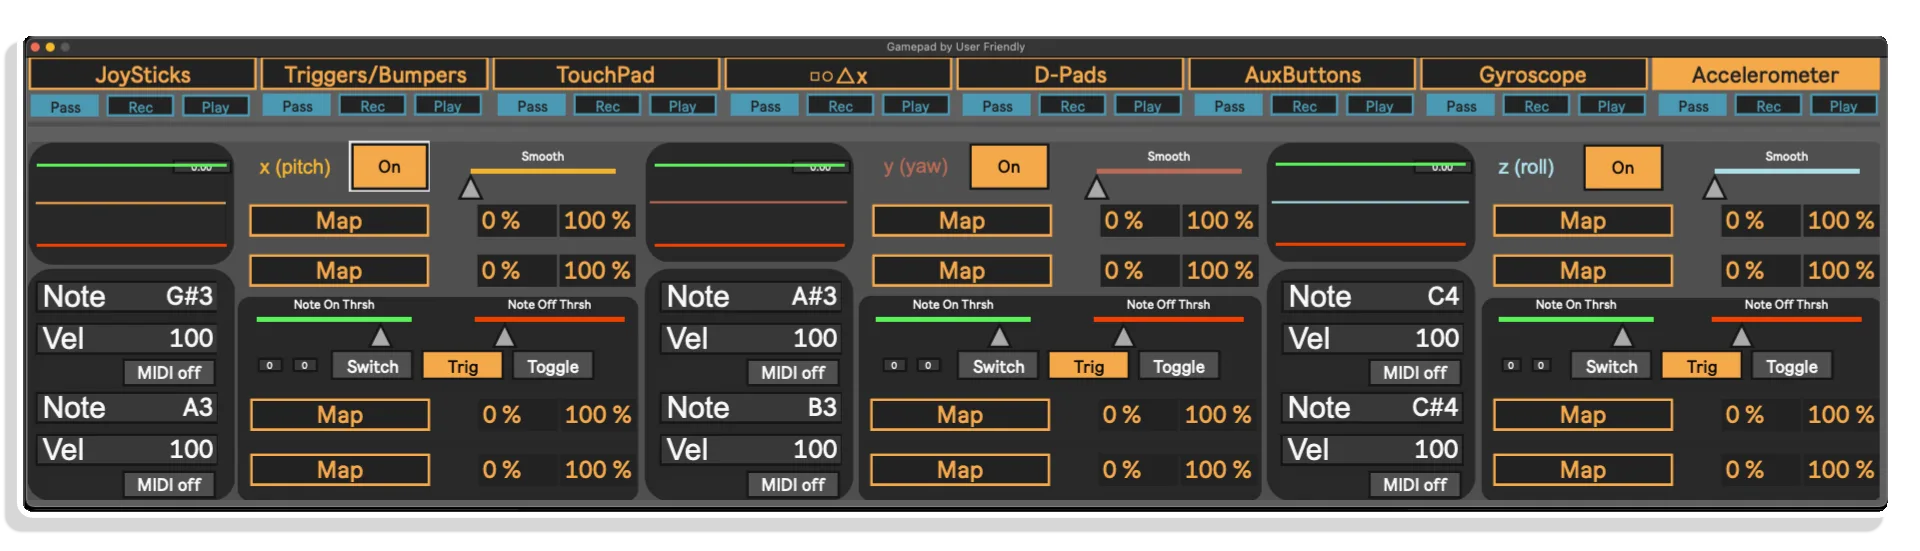The height and width of the screenshot is (551, 1920).
Task: Click the Note A3 field
Action: coord(127,408)
